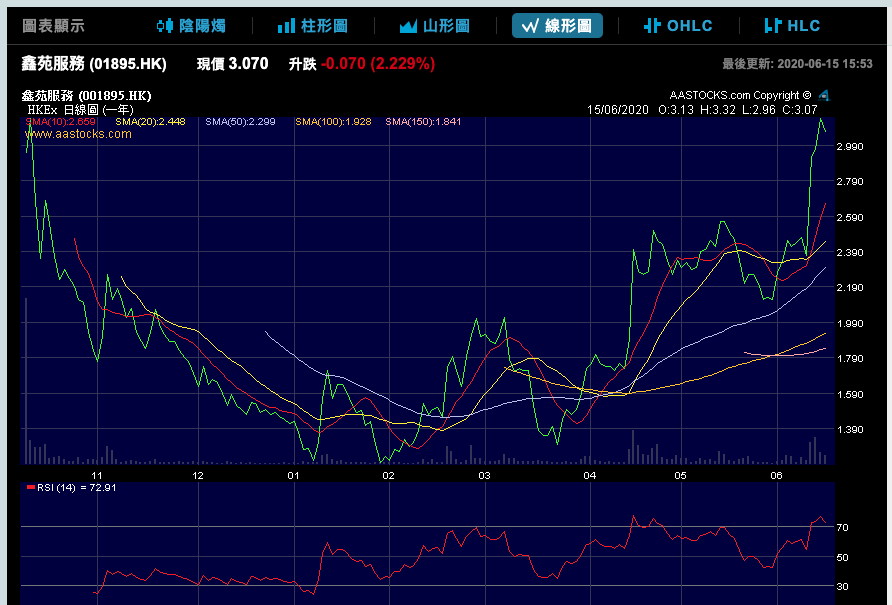The height and width of the screenshot is (605, 892).
Task: Click the RSI 70 level label
Action: pos(843,528)
